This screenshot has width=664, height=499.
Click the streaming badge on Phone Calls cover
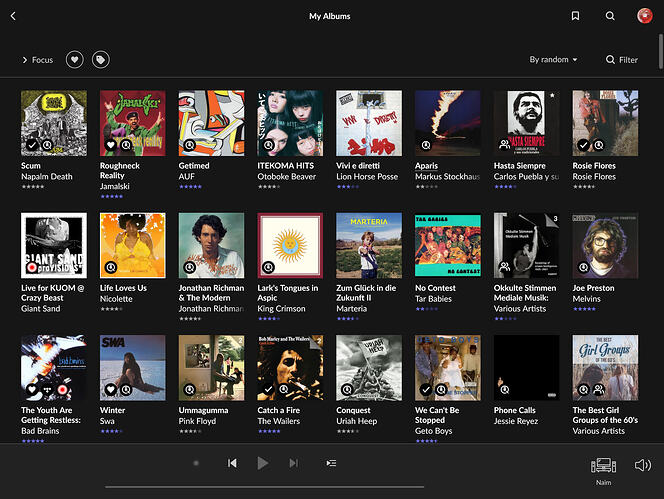(x=505, y=389)
